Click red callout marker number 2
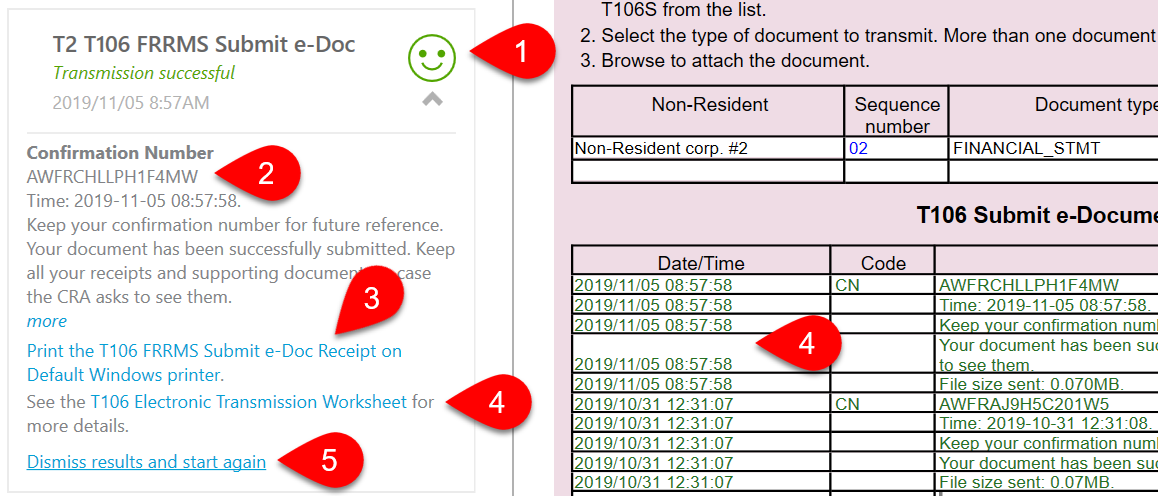Screen dimensions: 1158x496 pos(265,174)
